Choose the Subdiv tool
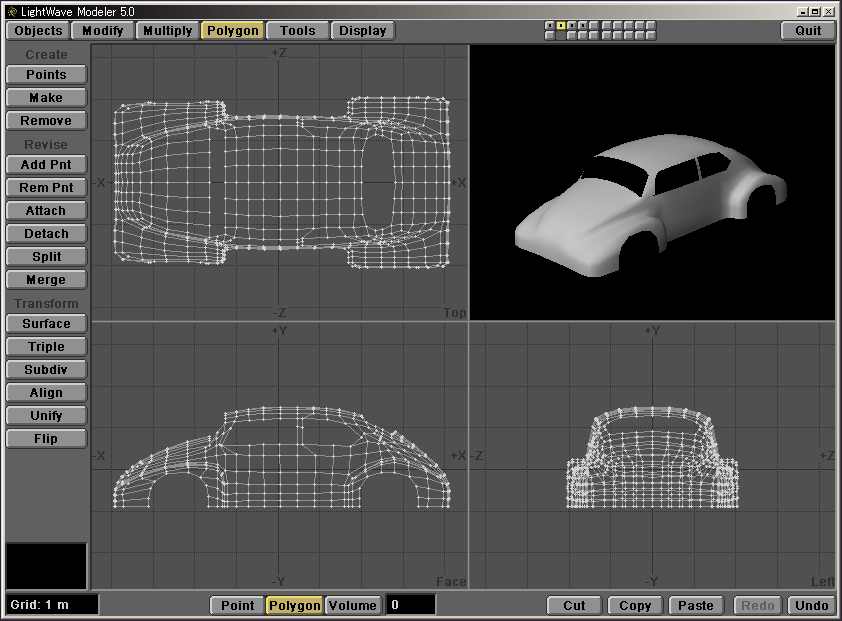 [46, 370]
